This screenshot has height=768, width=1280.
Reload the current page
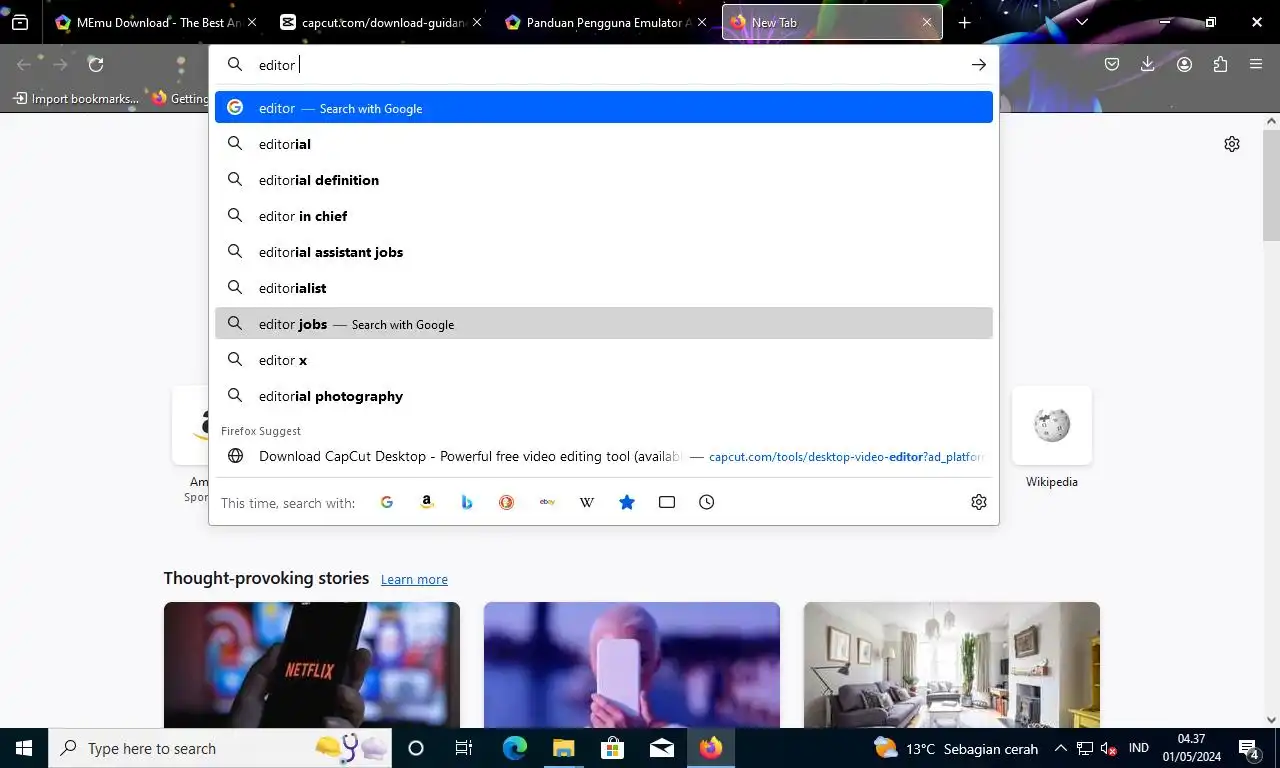(96, 64)
